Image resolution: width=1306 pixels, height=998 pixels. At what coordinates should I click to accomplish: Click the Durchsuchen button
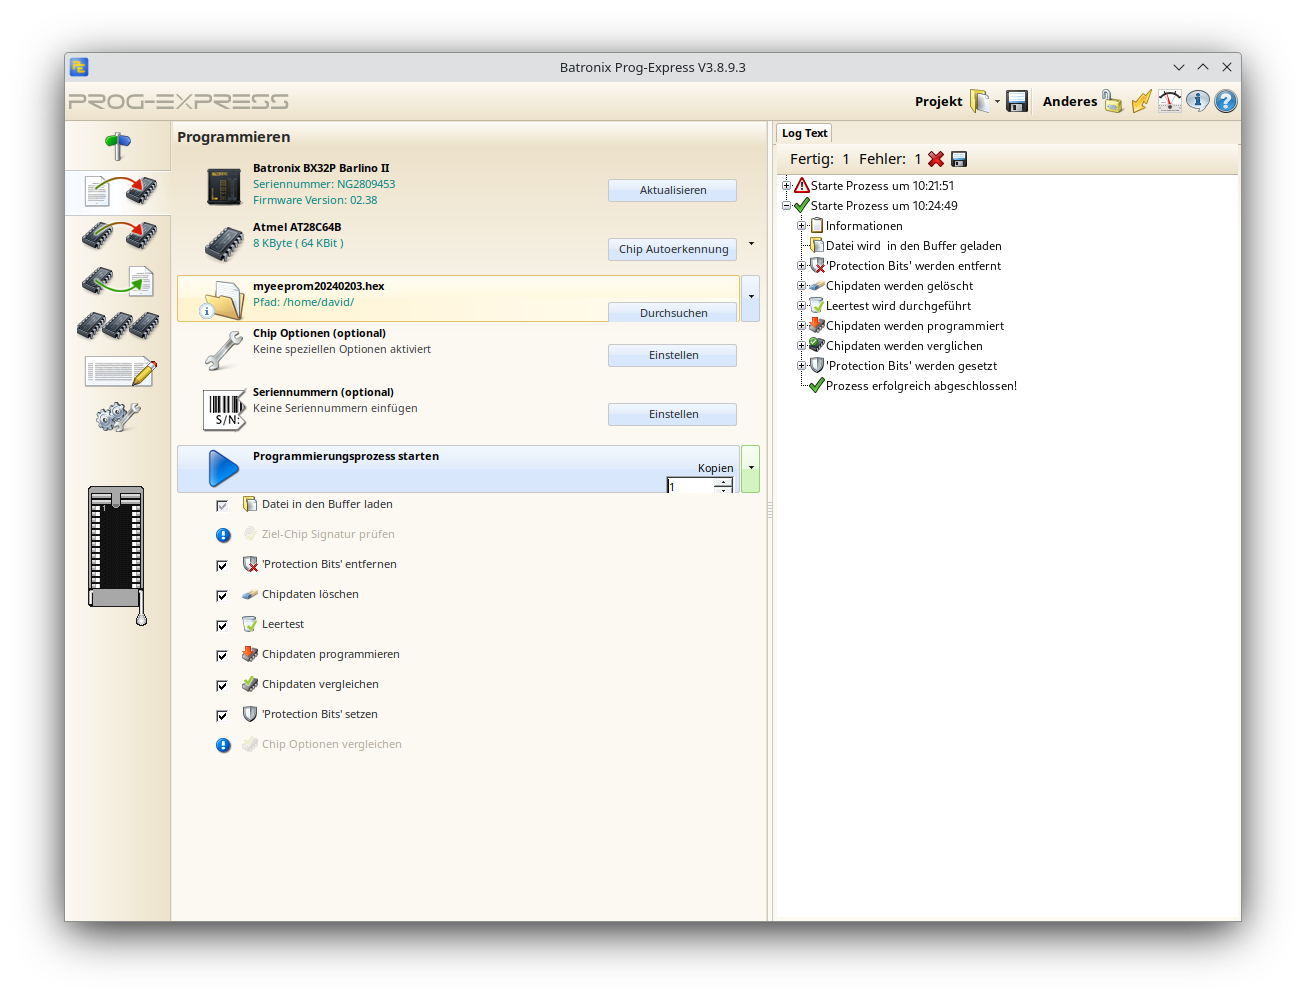pyautogui.click(x=671, y=312)
